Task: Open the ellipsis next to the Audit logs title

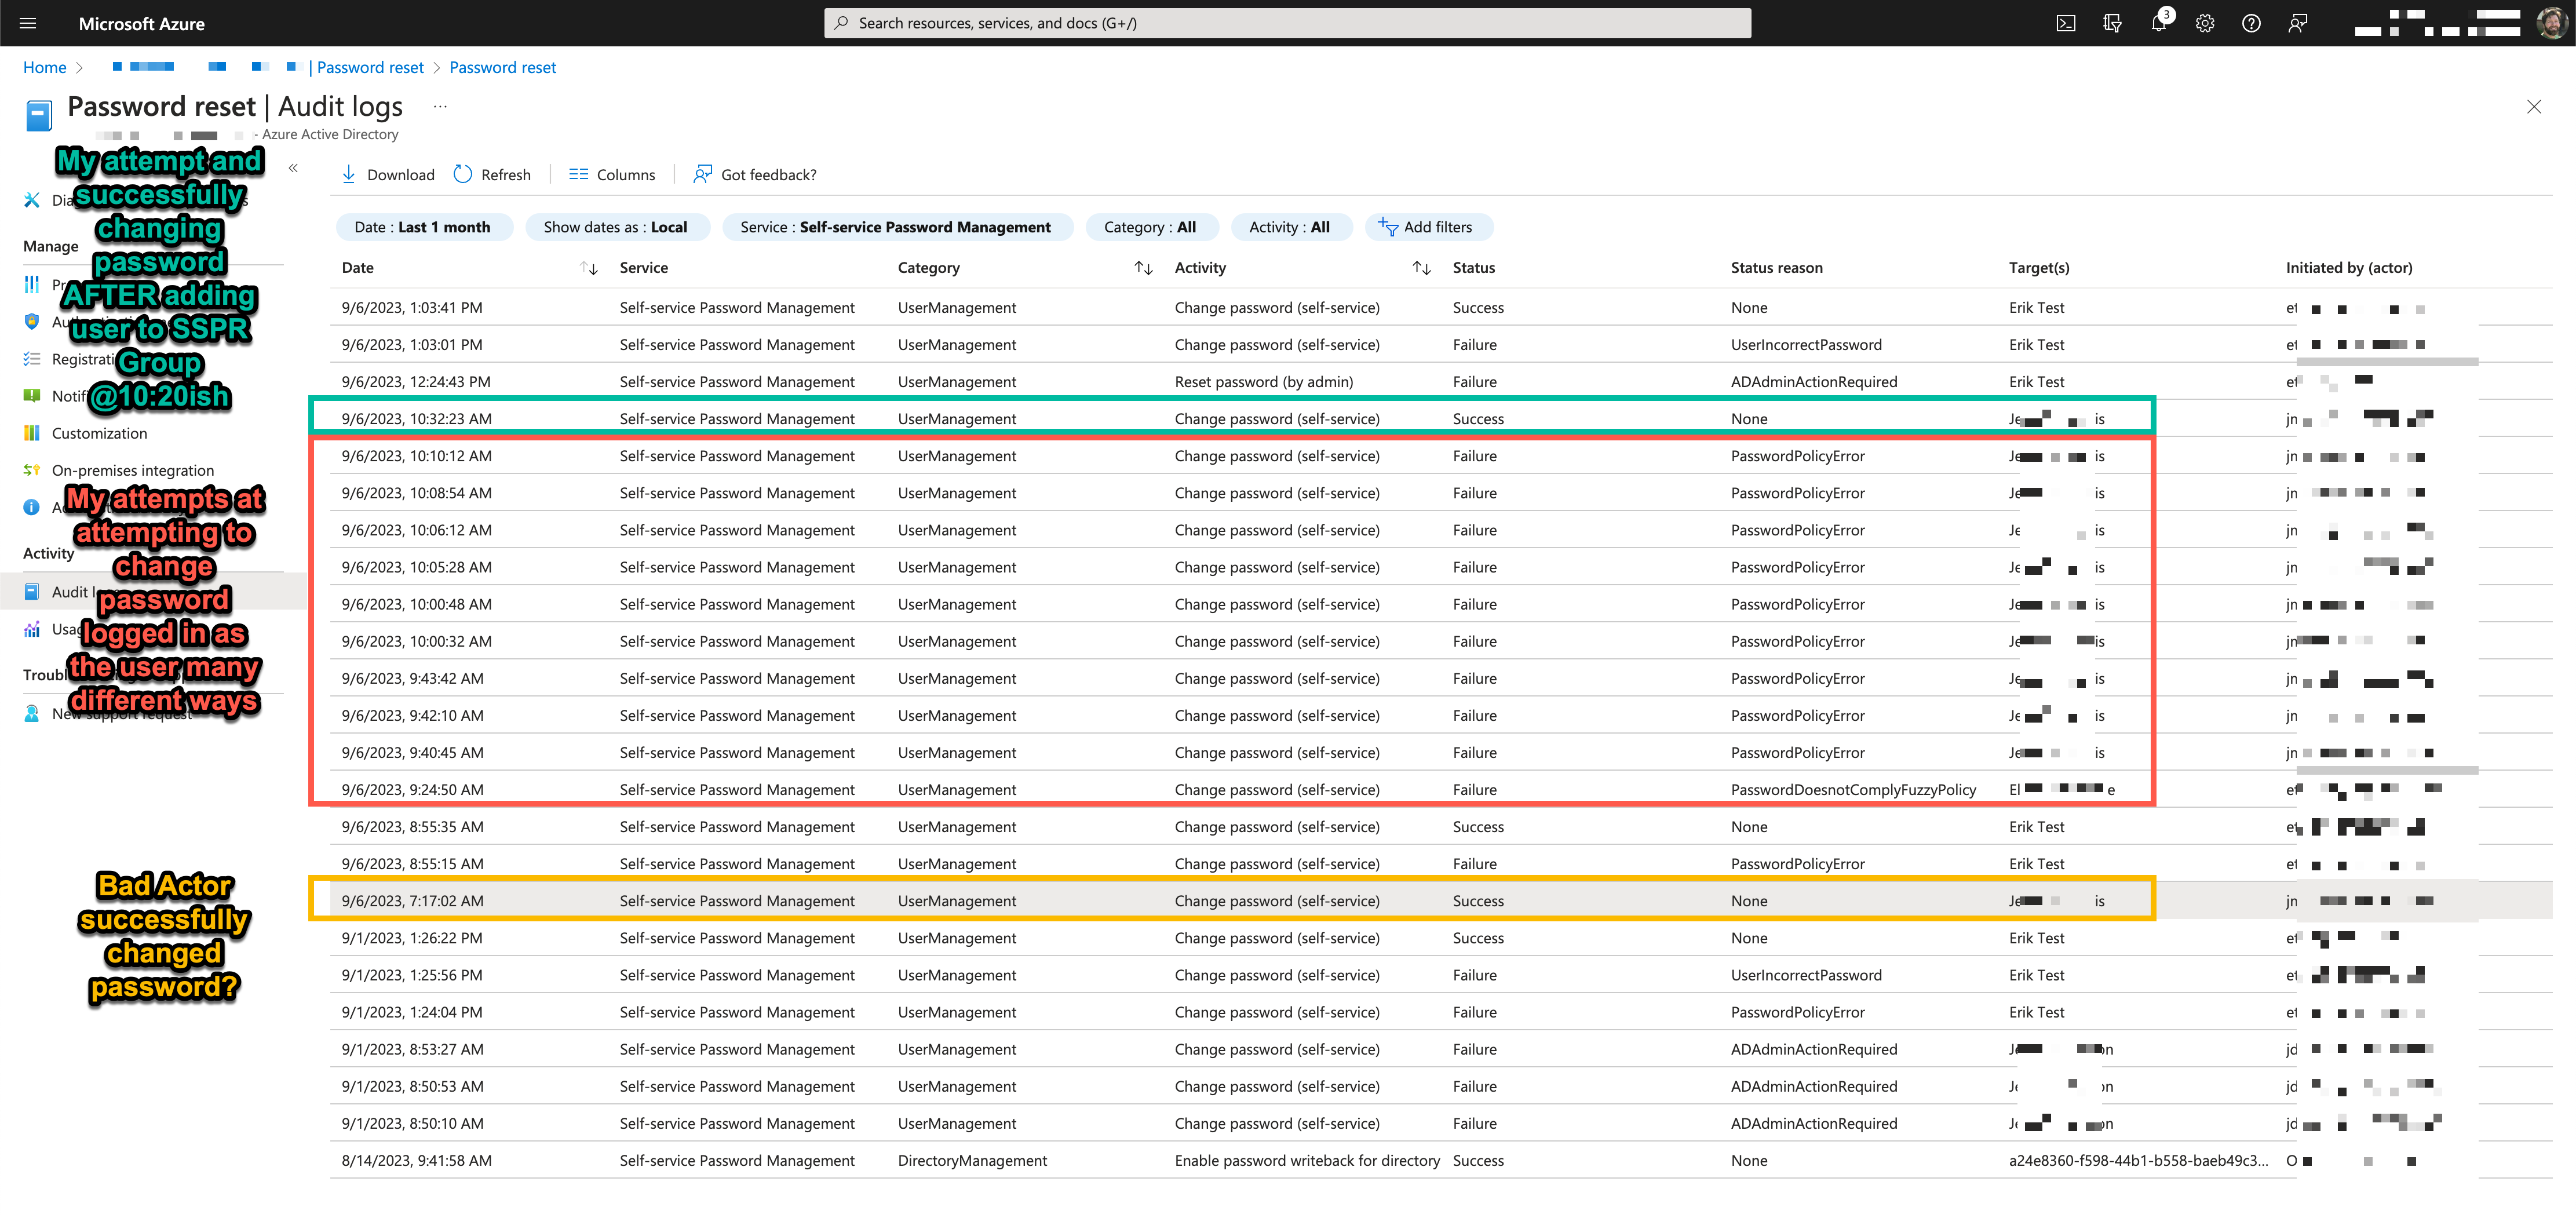Action: point(440,106)
